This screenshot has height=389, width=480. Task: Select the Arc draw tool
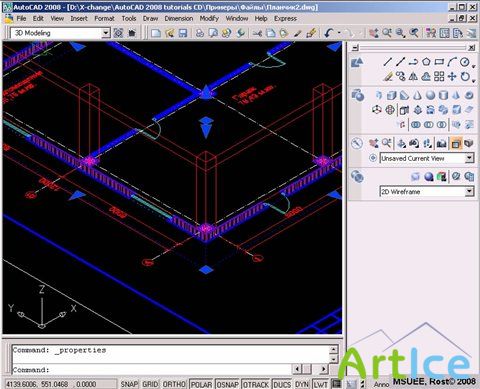tap(452, 62)
